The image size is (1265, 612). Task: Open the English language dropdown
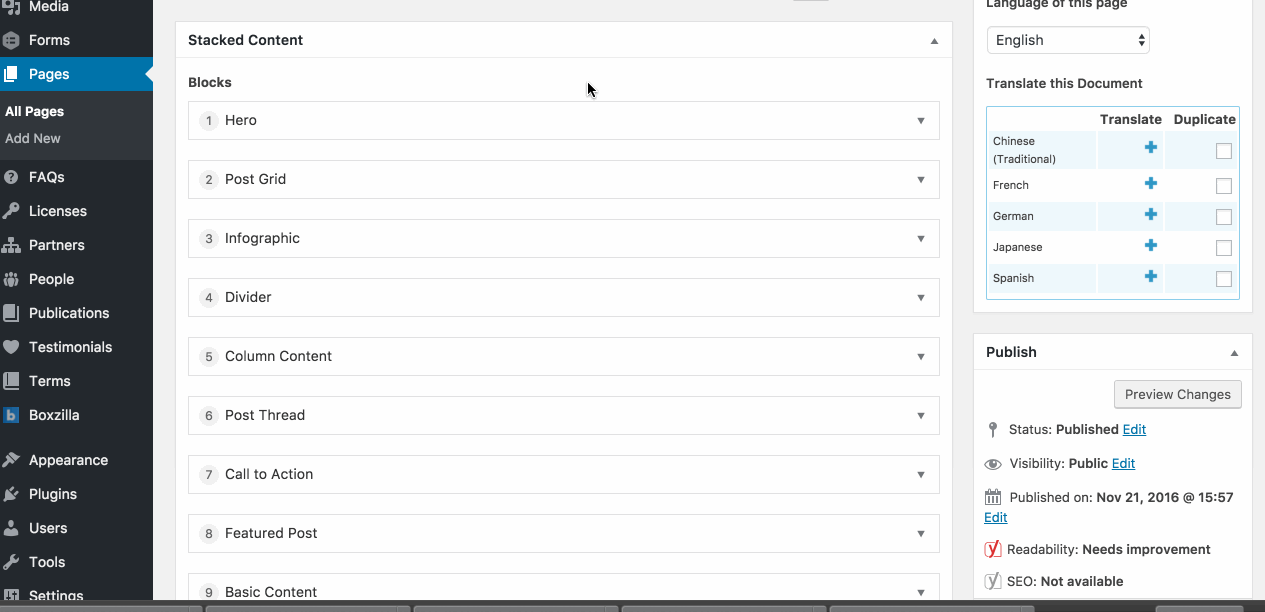pyautogui.click(x=1068, y=40)
